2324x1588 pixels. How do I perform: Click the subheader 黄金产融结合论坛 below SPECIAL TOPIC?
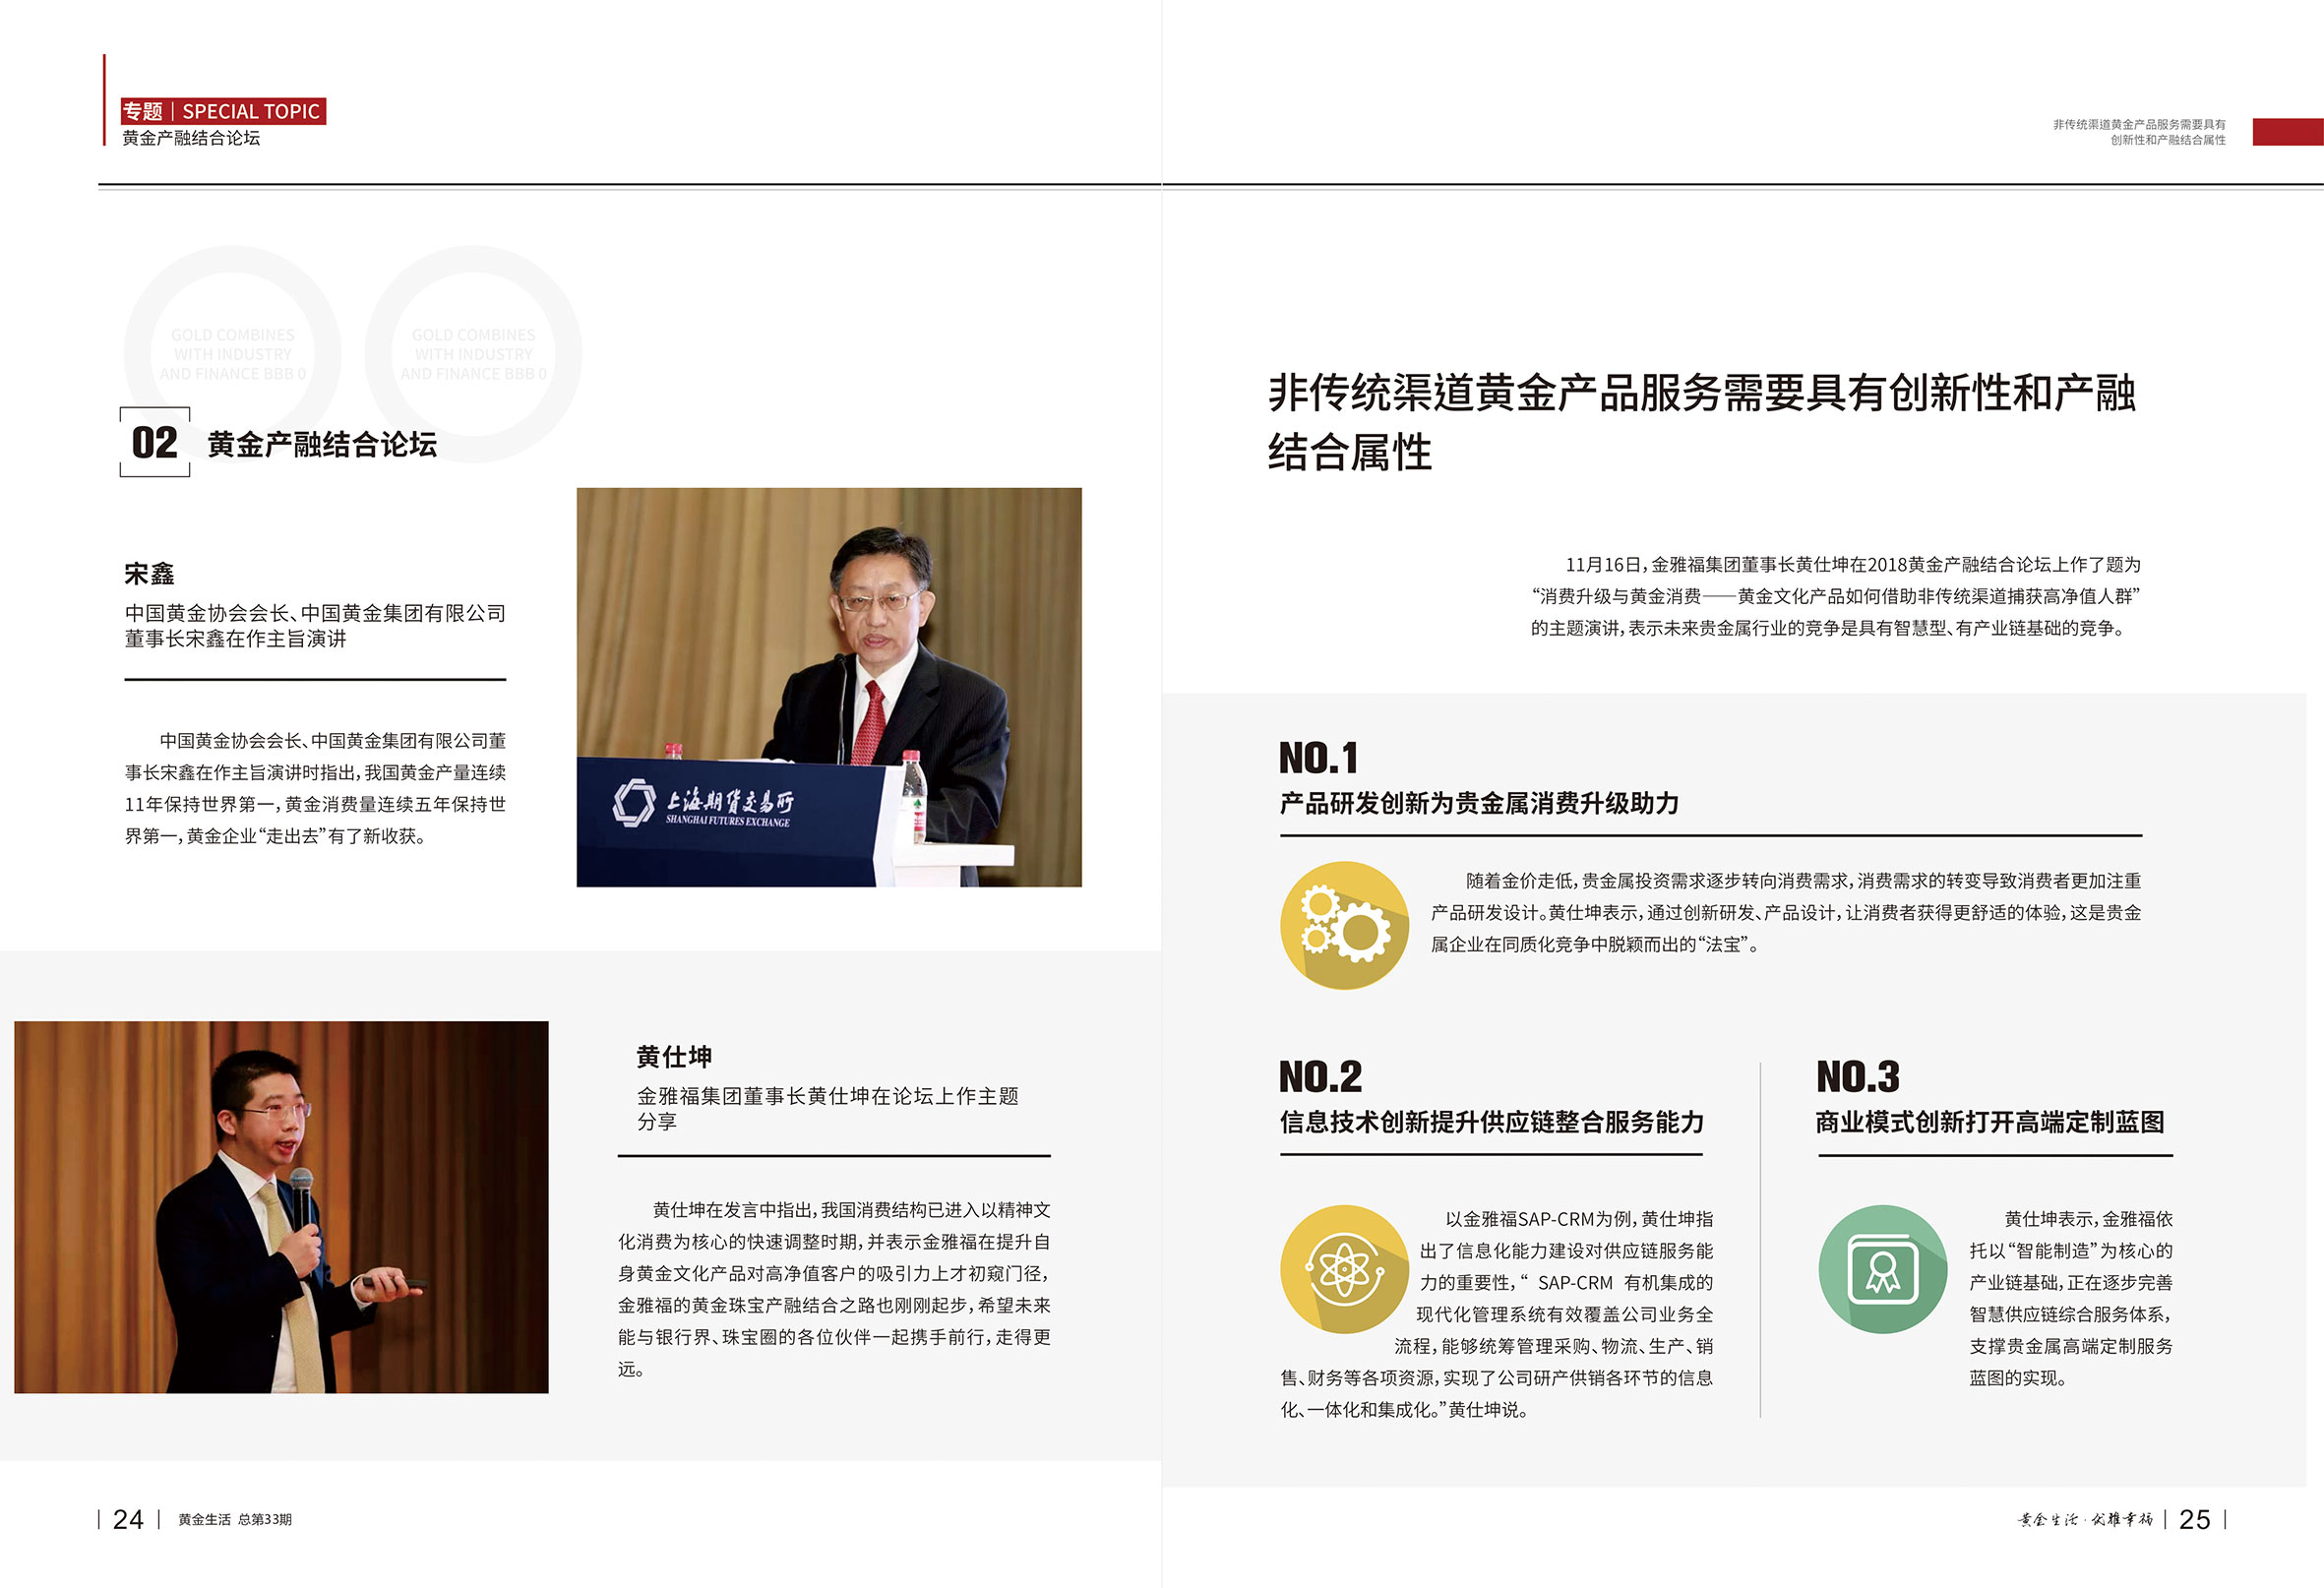coord(191,138)
